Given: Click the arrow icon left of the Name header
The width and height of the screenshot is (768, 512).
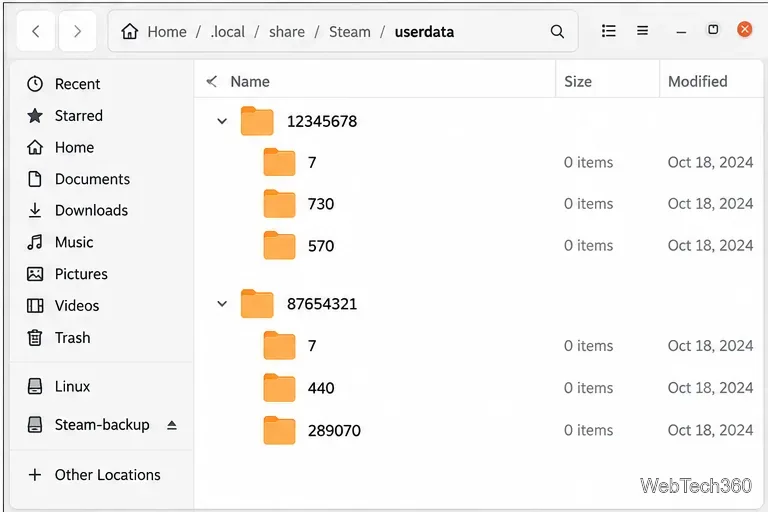Looking at the screenshot, I should pyautogui.click(x=212, y=81).
